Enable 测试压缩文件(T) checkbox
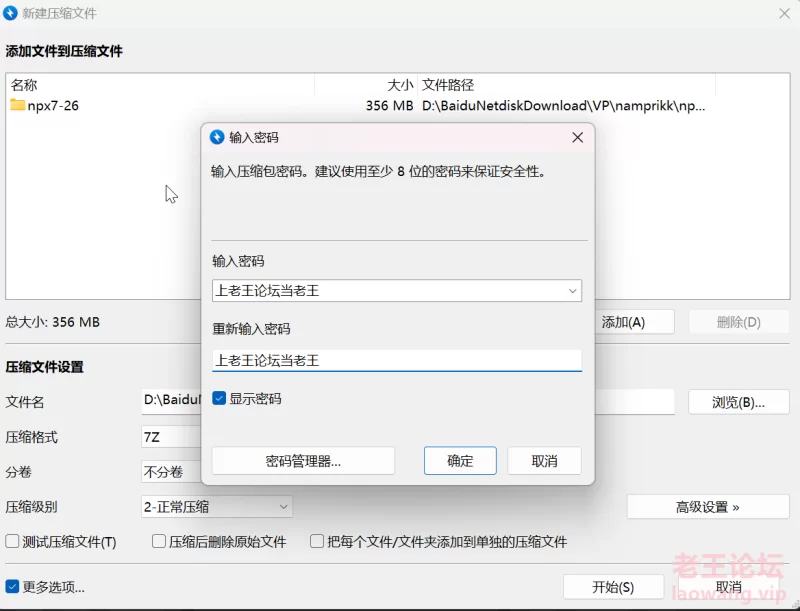Screen dimensions: 800x611 coord(12,541)
